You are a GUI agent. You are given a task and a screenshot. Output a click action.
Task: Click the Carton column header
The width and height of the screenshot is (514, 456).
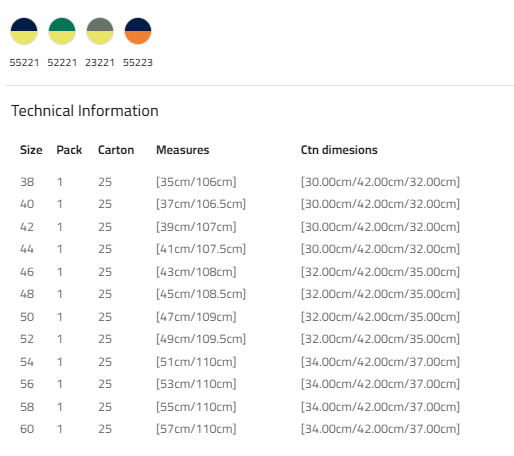(x=116, y=150)
